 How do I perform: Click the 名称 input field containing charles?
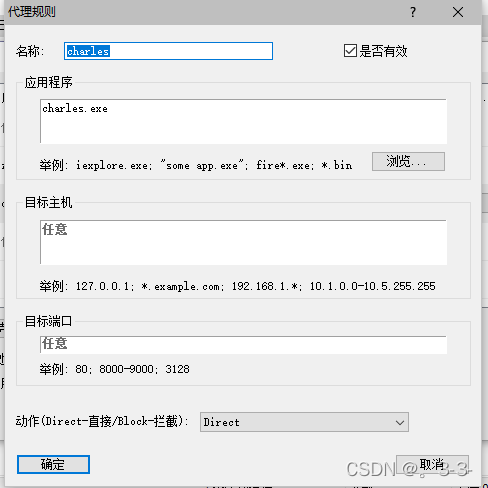[168, 51]
